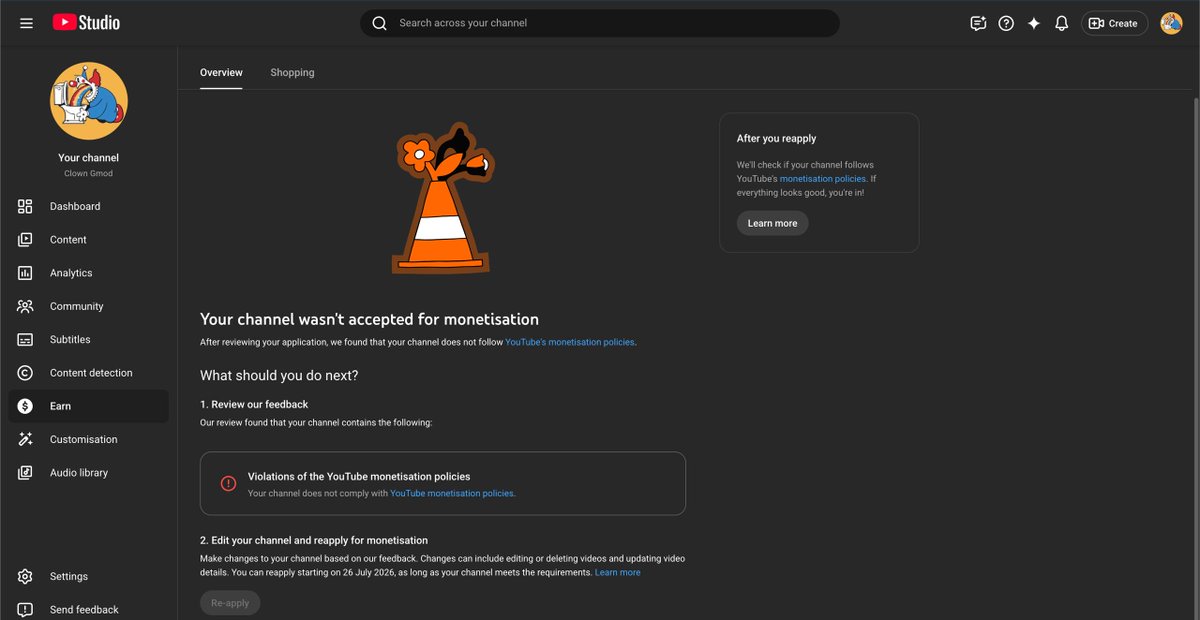Open "monetisation policies" link in After you reapply card

pos(823,179)
